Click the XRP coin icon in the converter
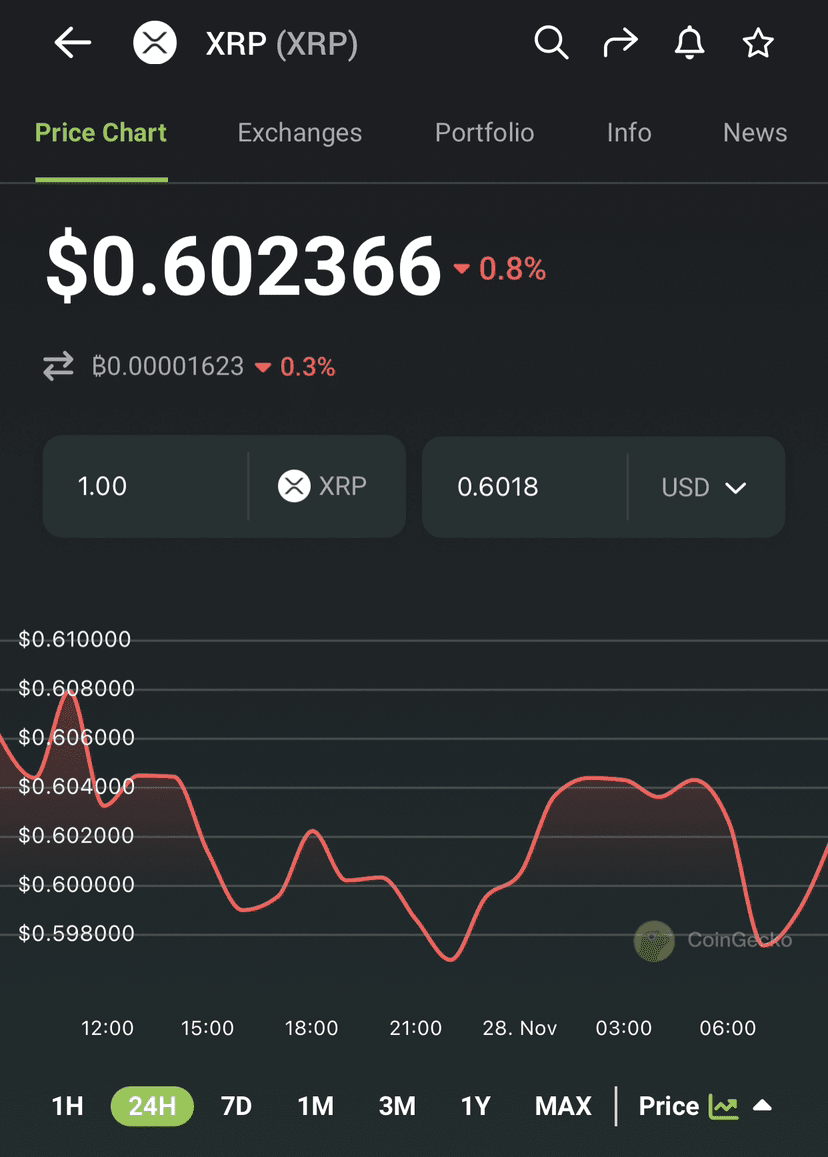The height and width of the screenshot is (1157, 828). pyautogui.click(x=293, y=487)
